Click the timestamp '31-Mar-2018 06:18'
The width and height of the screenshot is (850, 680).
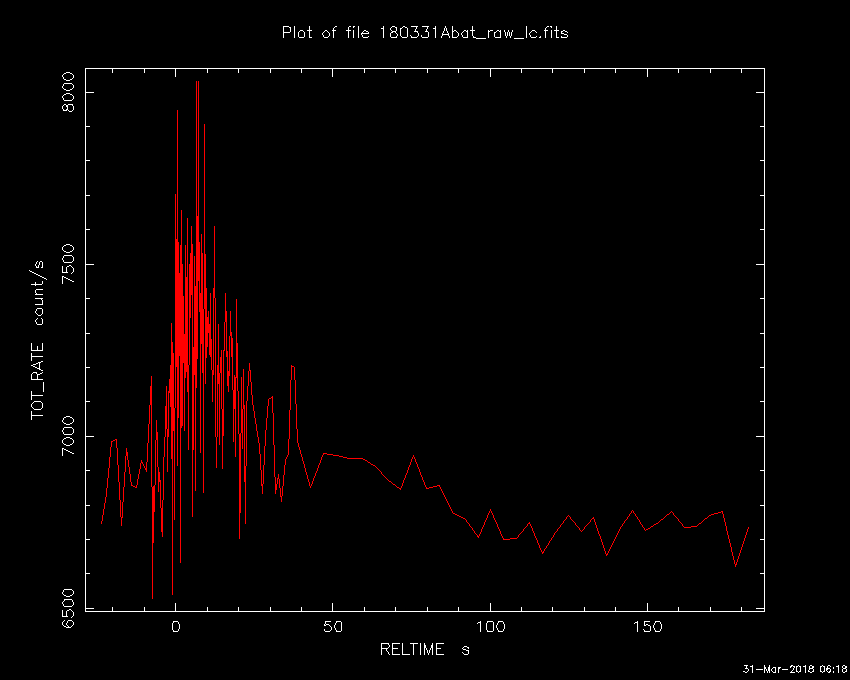click(794, 669)
